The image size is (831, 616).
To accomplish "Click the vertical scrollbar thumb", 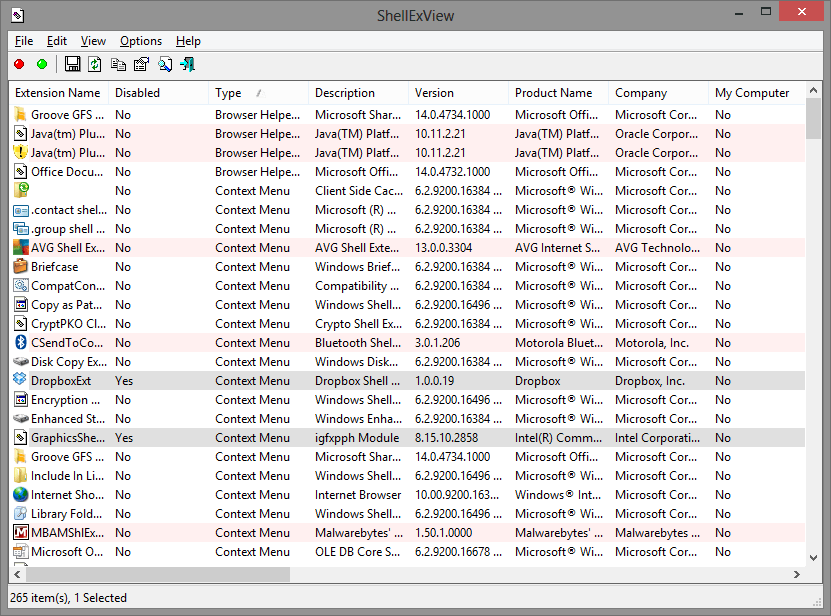I will pos(814,119).
